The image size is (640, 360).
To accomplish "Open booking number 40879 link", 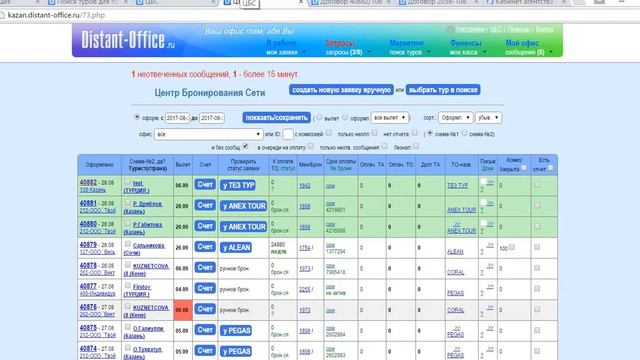I will coord(88,245).
